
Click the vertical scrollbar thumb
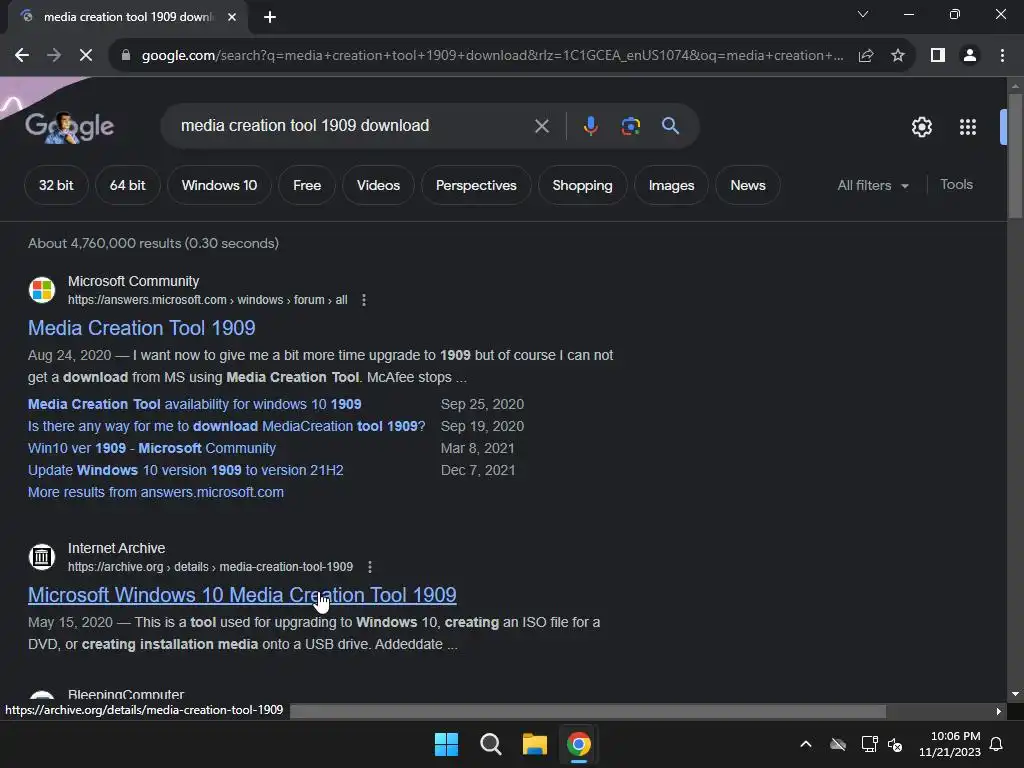(1015, 155)
